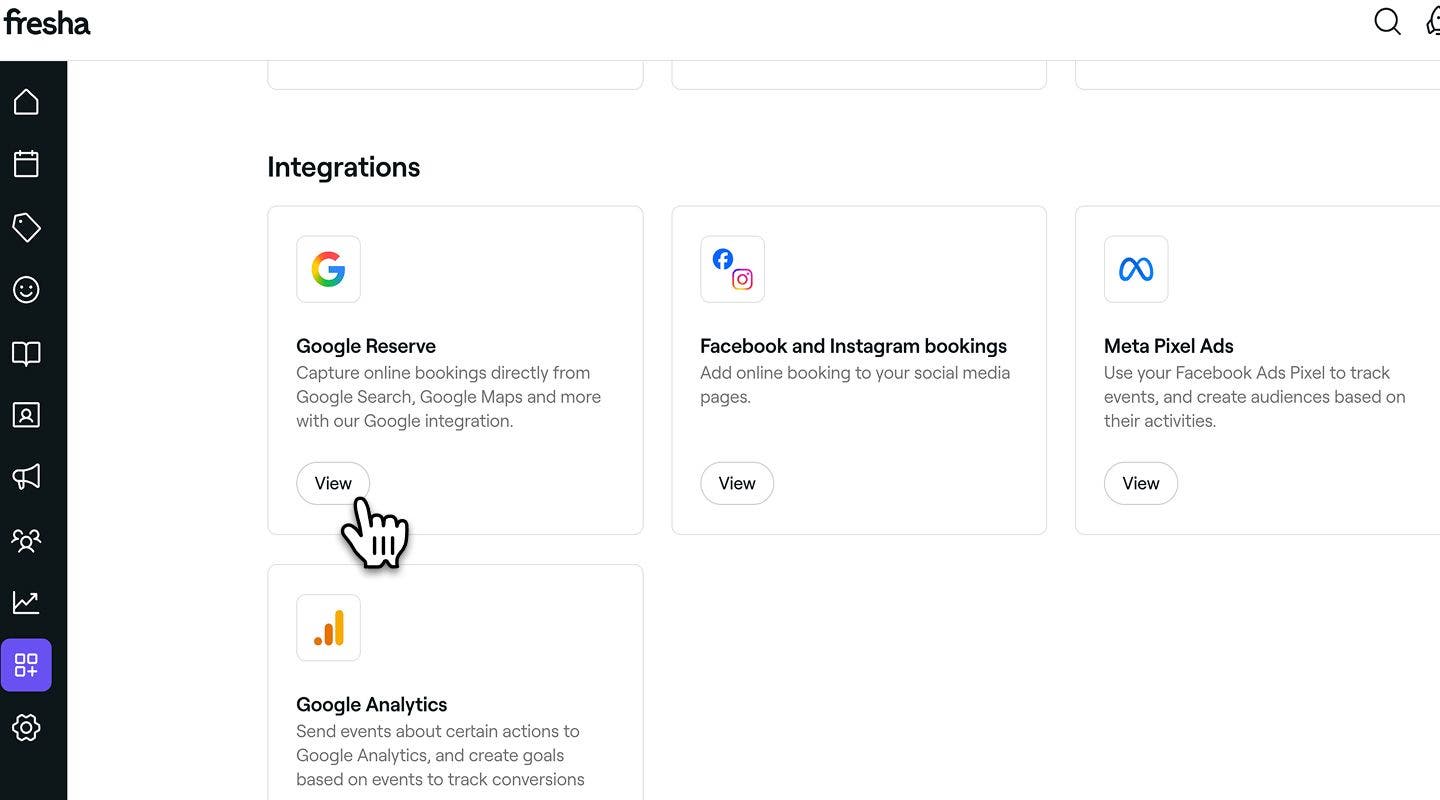View the Meta Pixel Ads integration
The width and height of the screenshot is (1440, 800).
[1141, 483]
